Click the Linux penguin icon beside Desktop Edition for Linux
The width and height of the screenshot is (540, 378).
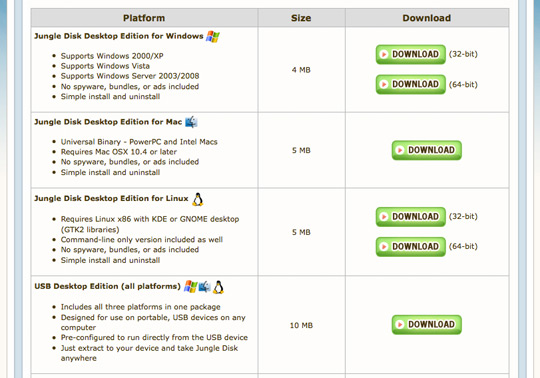(197, 199)
